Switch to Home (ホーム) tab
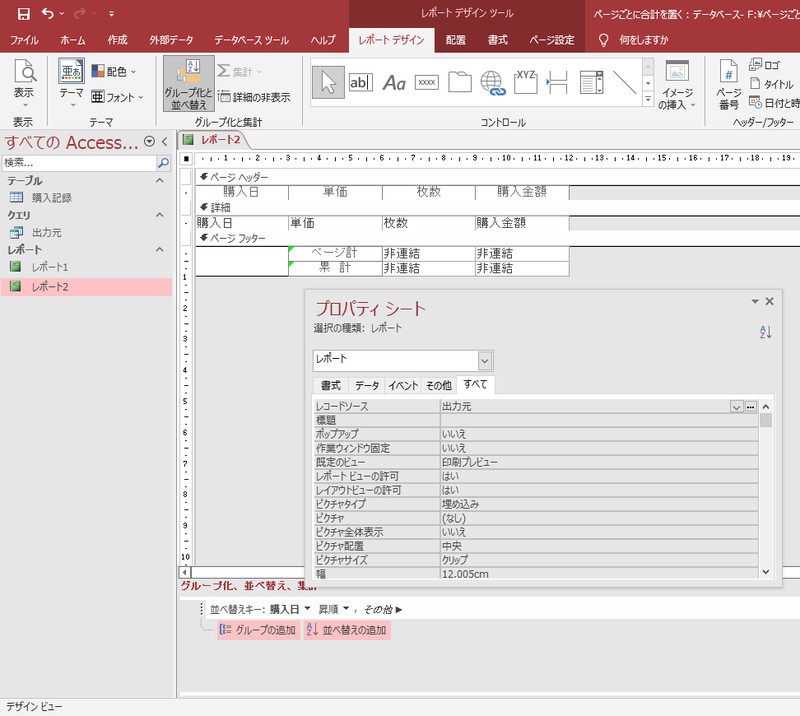This screenshot has width=800, height=716. (x=72, y=40)
